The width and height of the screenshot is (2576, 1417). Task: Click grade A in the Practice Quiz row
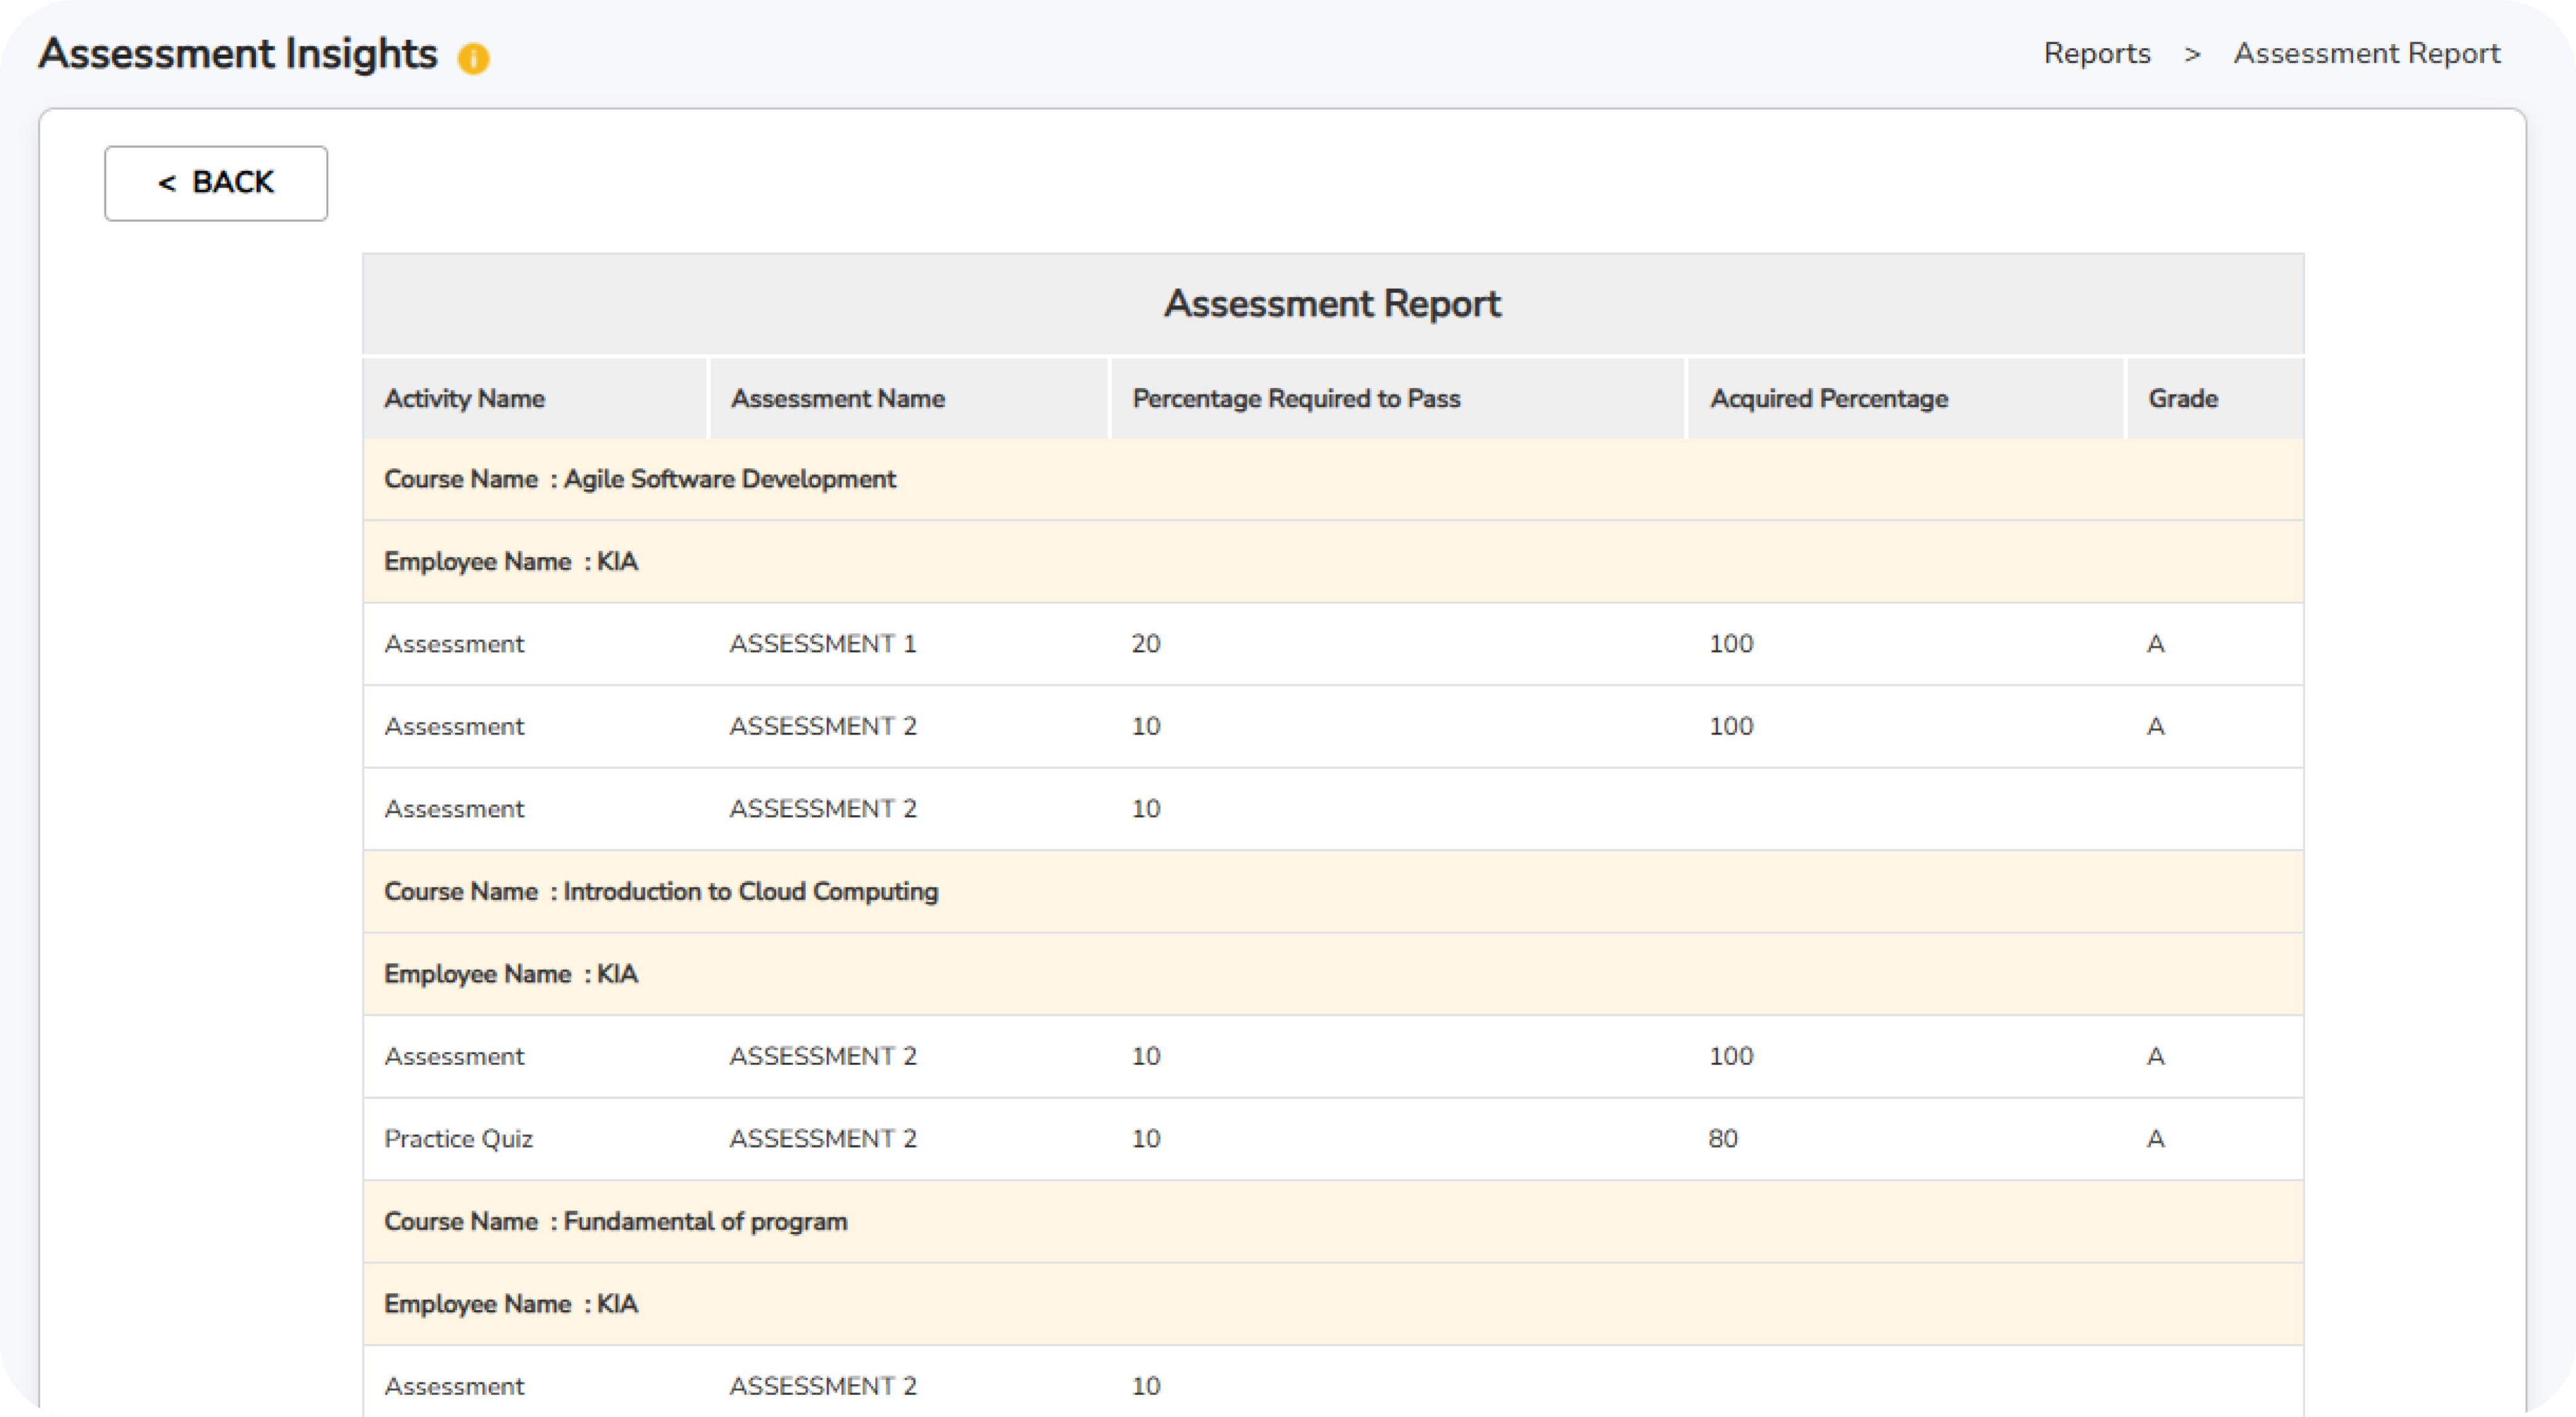point(2156,1139)
